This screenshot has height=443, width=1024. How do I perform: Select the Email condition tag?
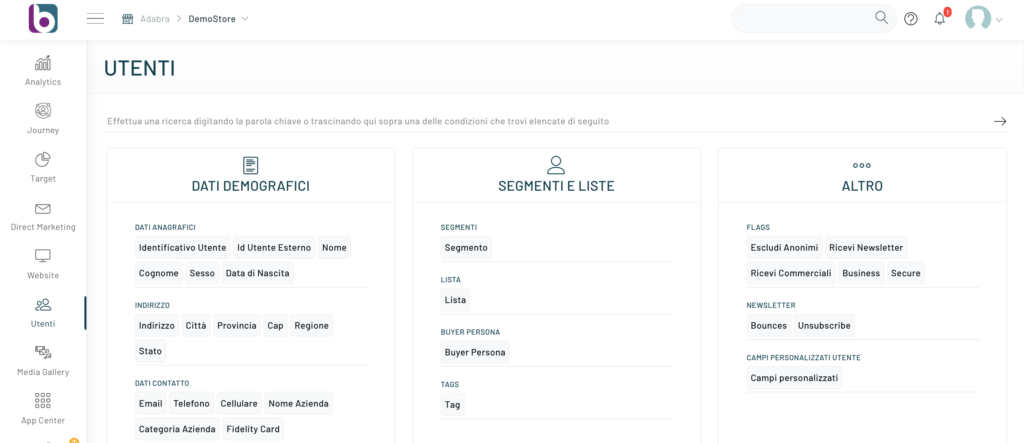150,404
